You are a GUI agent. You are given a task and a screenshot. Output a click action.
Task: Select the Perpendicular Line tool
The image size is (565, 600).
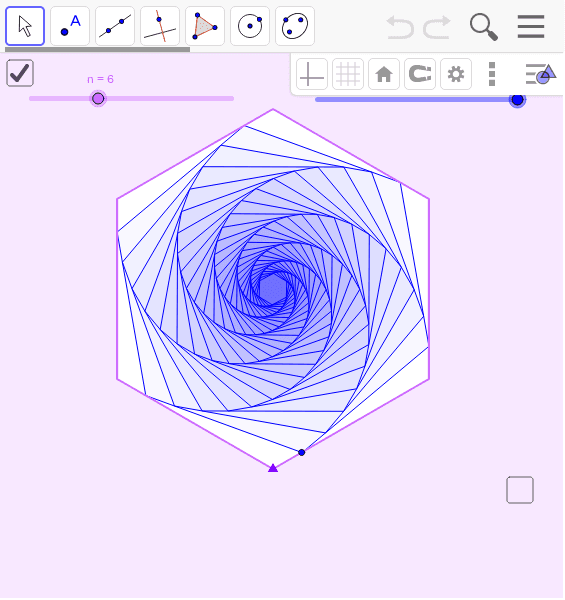[x=160, y=26]
